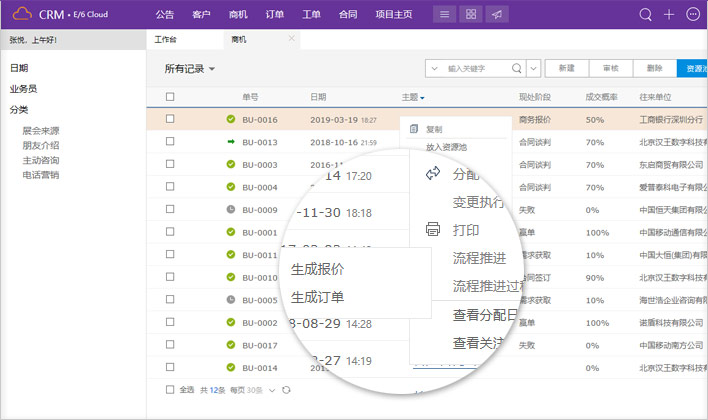Open the more options ellipsis icon
This screenshot has height=420, width=708.
coord(693,15)
